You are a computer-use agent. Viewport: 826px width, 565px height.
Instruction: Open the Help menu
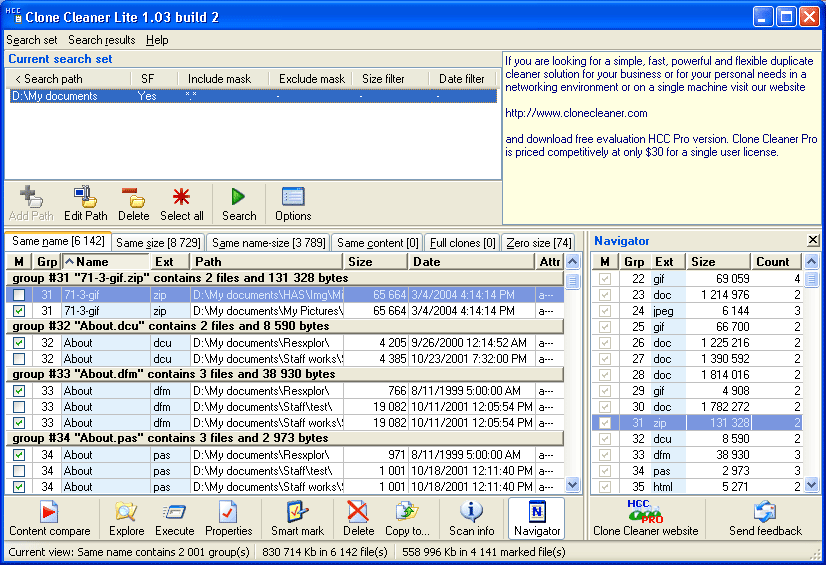click(157, 40)
